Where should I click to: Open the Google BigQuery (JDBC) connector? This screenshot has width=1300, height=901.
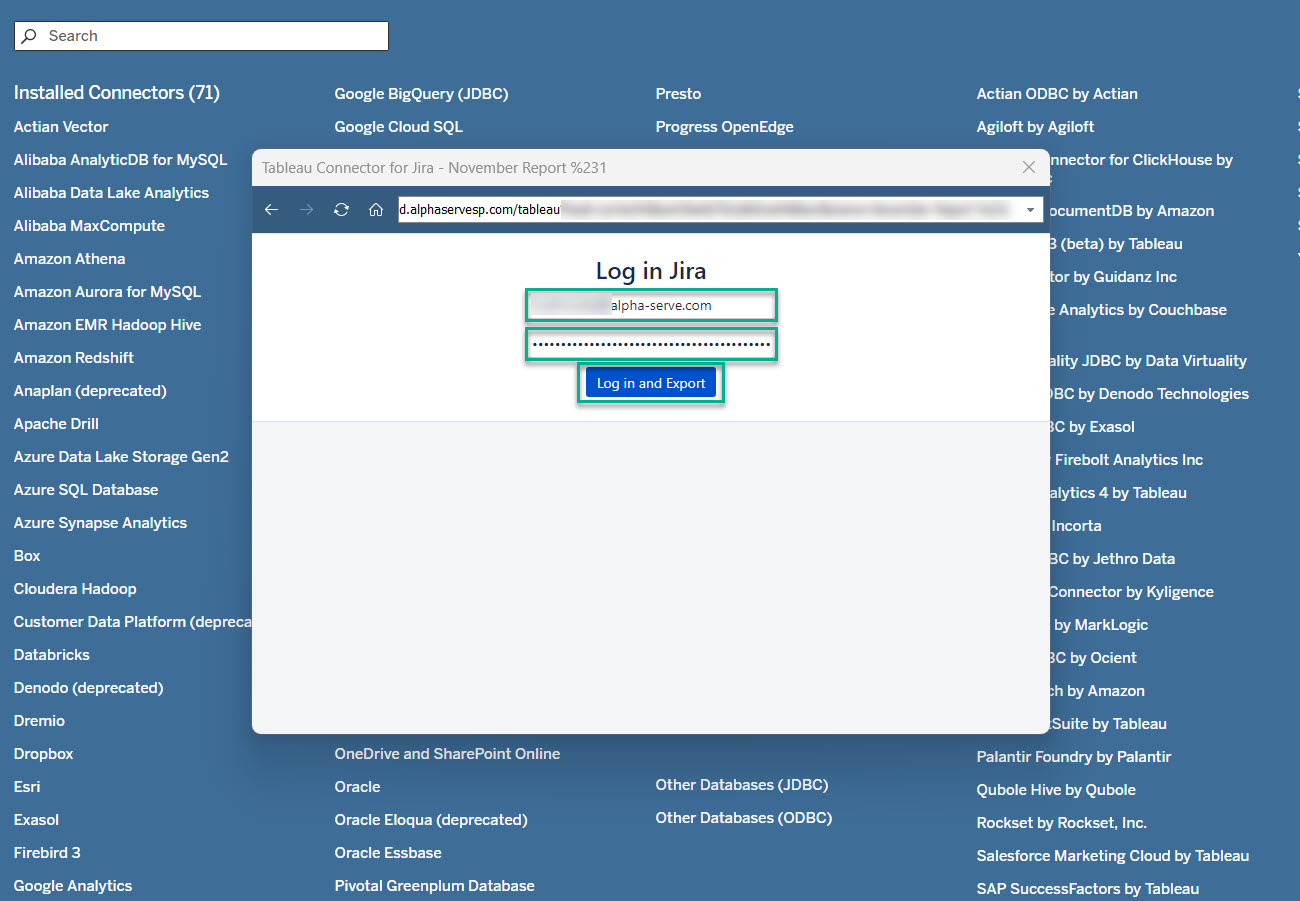[421, 94]
